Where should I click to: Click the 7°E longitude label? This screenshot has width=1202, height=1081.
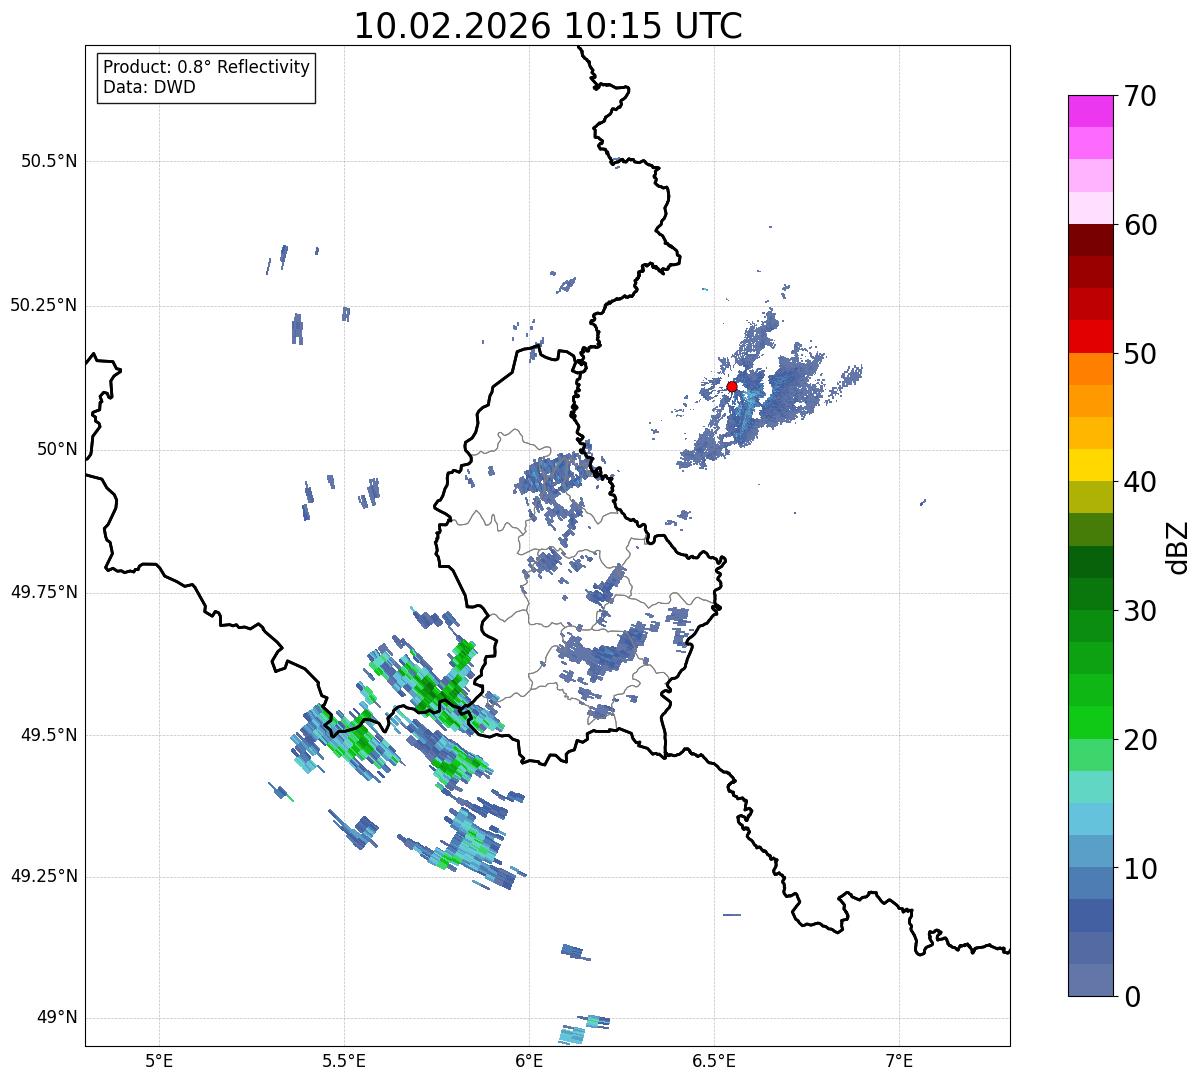pos(899,1061)
